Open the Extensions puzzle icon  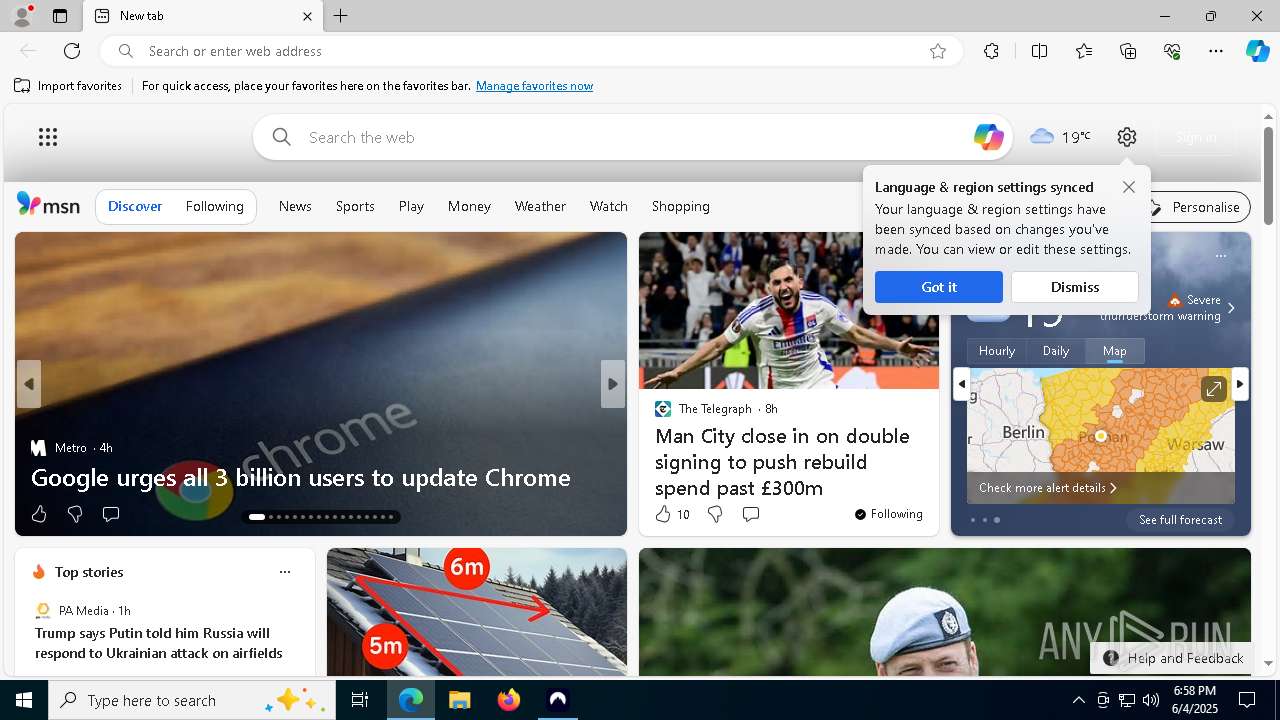click(991, 51)
